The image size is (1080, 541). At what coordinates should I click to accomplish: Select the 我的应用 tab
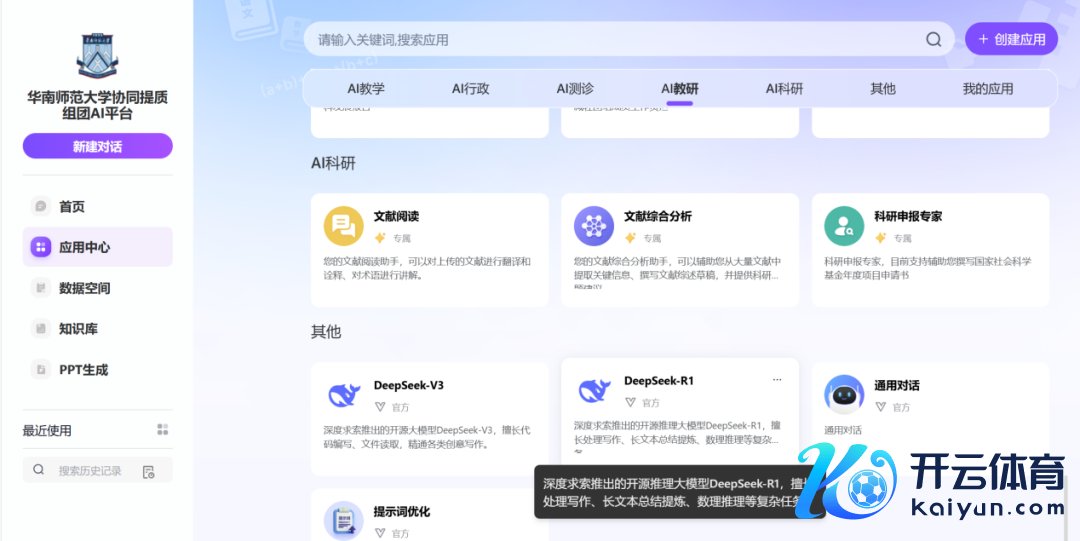(x=987, y=89)
